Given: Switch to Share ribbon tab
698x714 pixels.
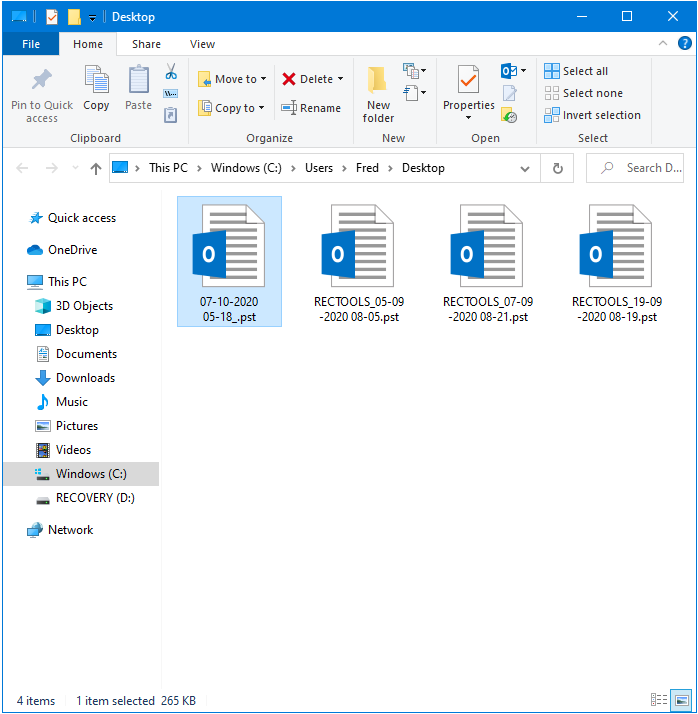Looking at the screenshot, I should [x=146, y=44].
